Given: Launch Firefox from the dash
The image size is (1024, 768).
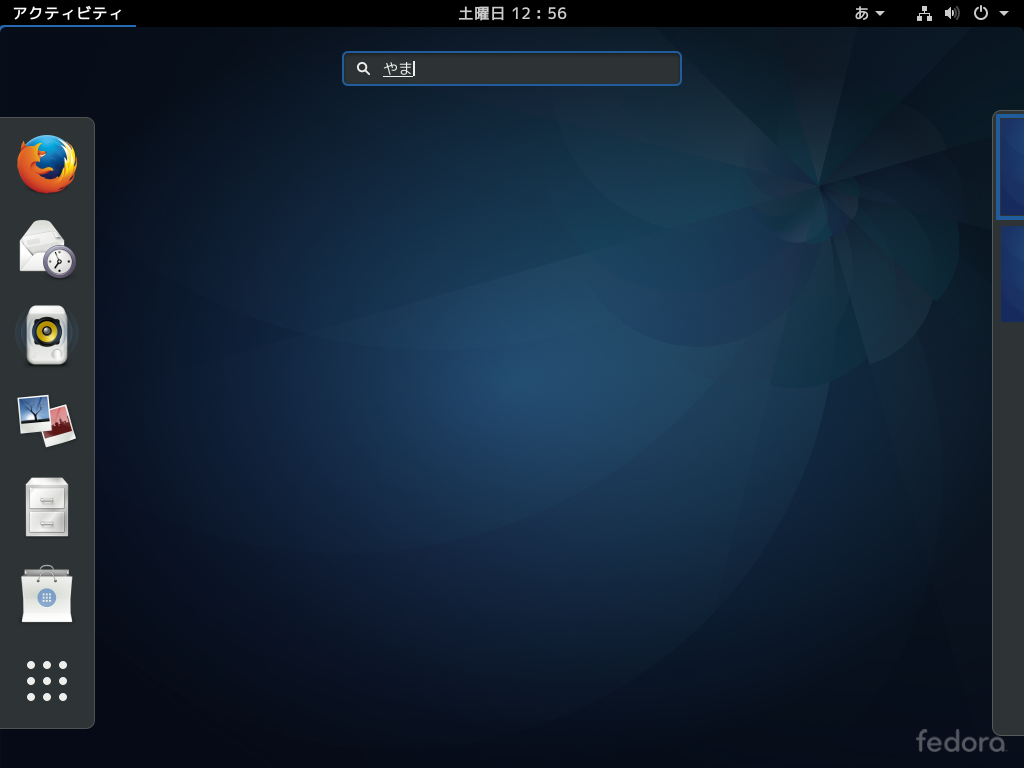Looking at the screenshot, I should point(47,164).
